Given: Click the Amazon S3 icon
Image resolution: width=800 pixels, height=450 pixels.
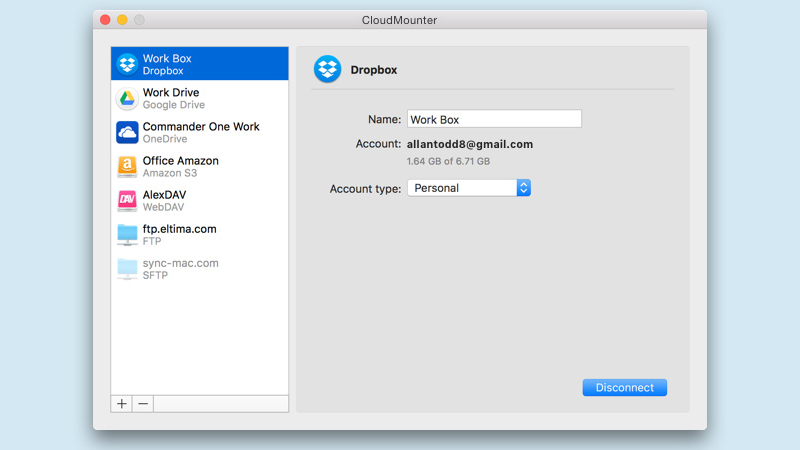Looking at the screenshot, I should coord(127,167).
